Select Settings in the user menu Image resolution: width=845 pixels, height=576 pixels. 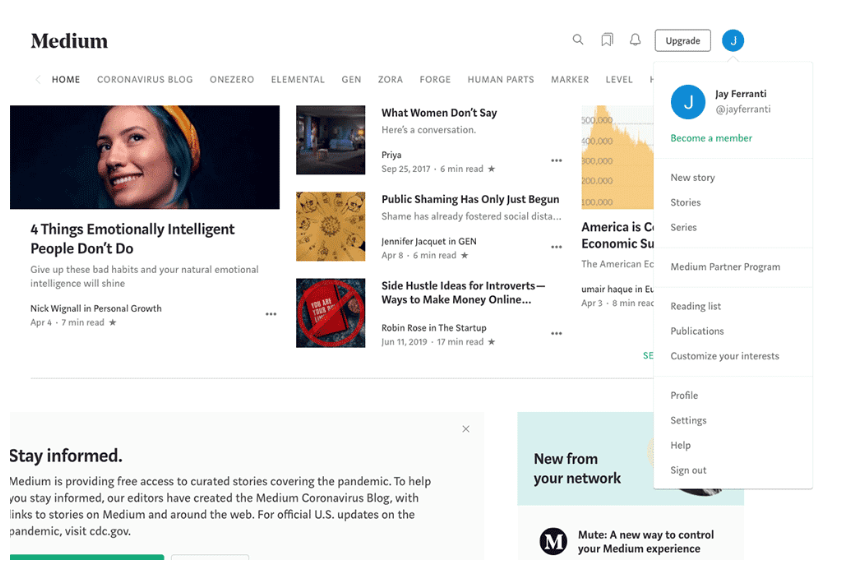coord(688,420)
